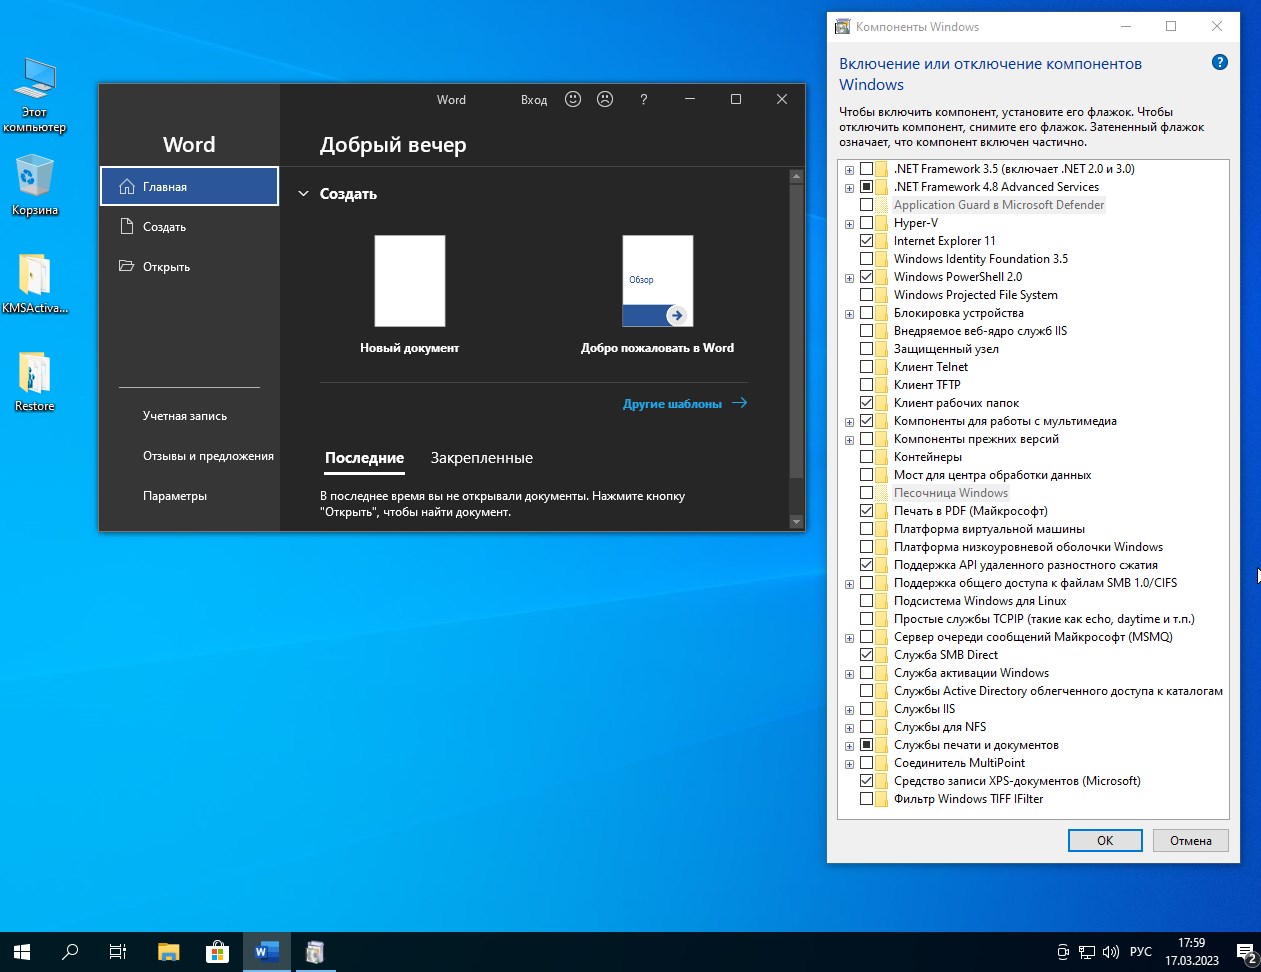Viewport: 1261px width, 972px height.
Task: Click the Word icon on the taskbar
Action: pyautogui.click(x=265, y=951)
